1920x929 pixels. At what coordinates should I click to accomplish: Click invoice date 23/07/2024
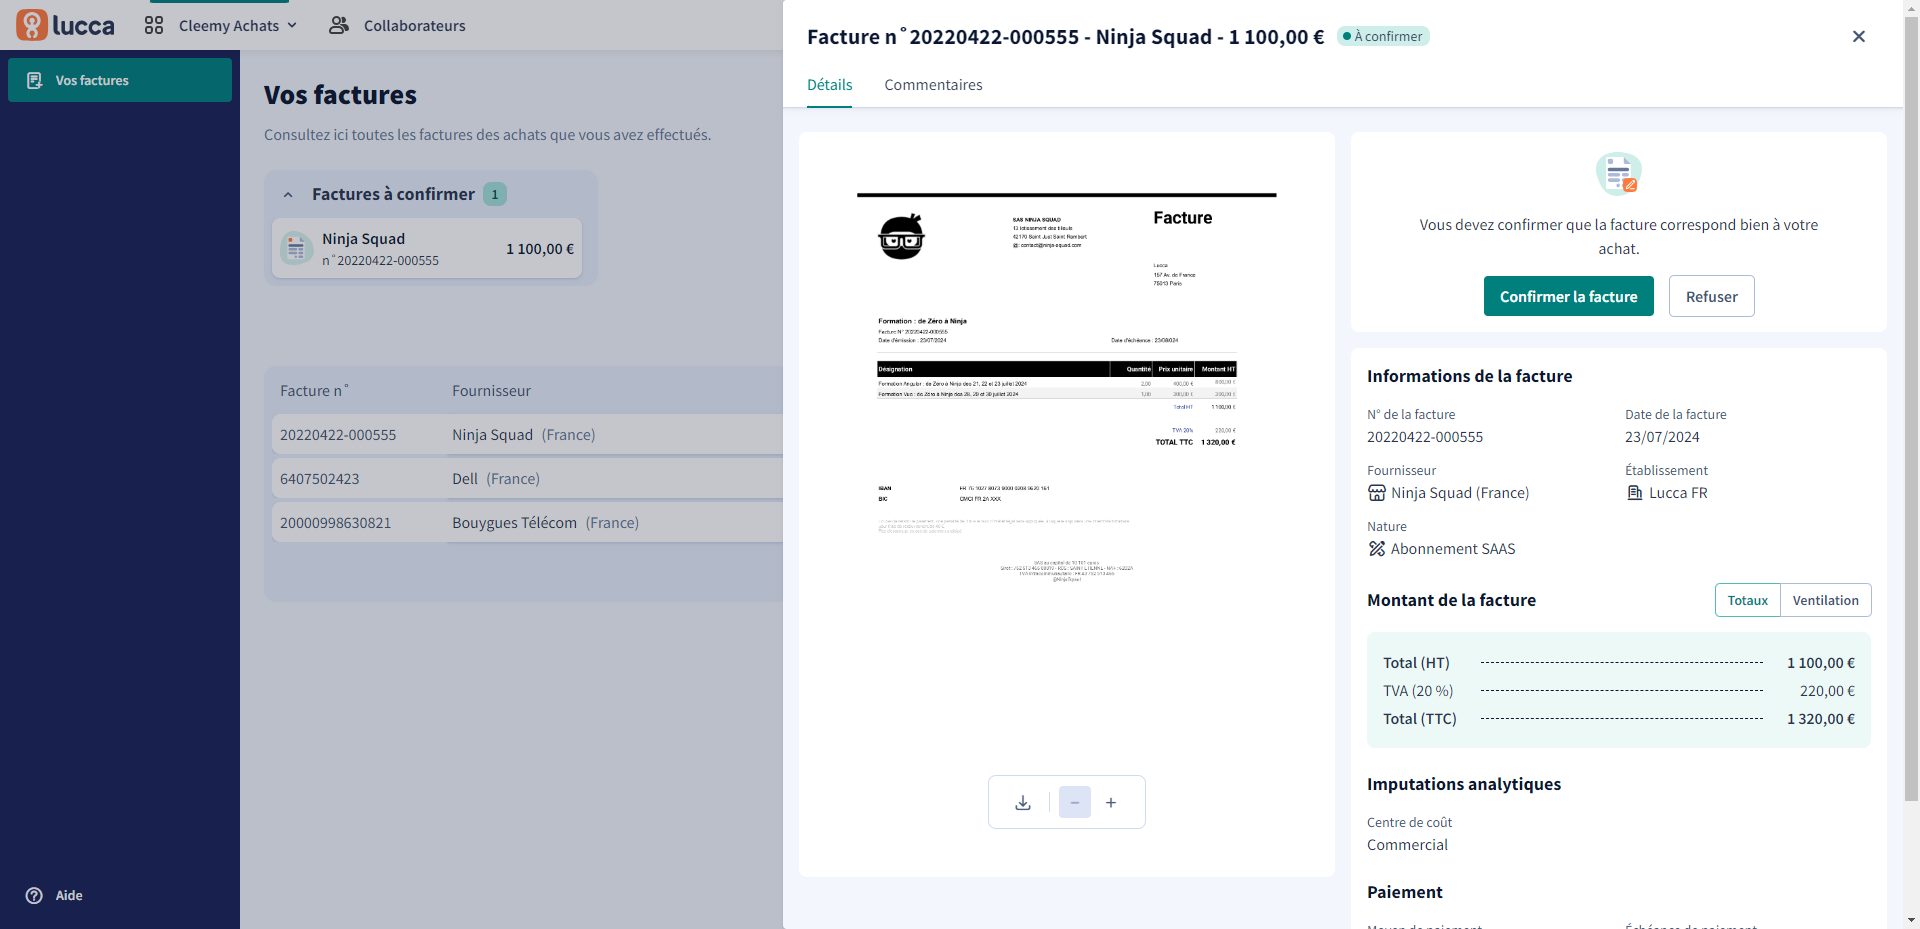[x=1662, y=437]
